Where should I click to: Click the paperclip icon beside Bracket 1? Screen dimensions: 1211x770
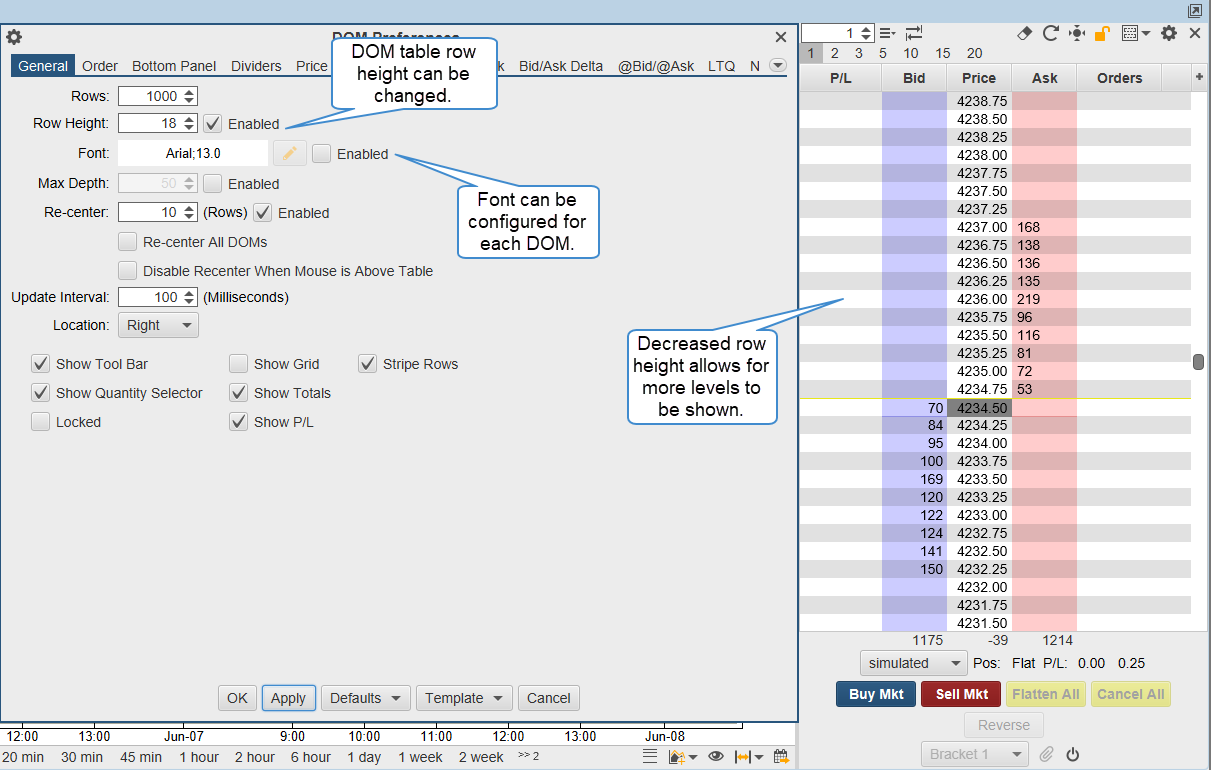(x=1047, y=754)
